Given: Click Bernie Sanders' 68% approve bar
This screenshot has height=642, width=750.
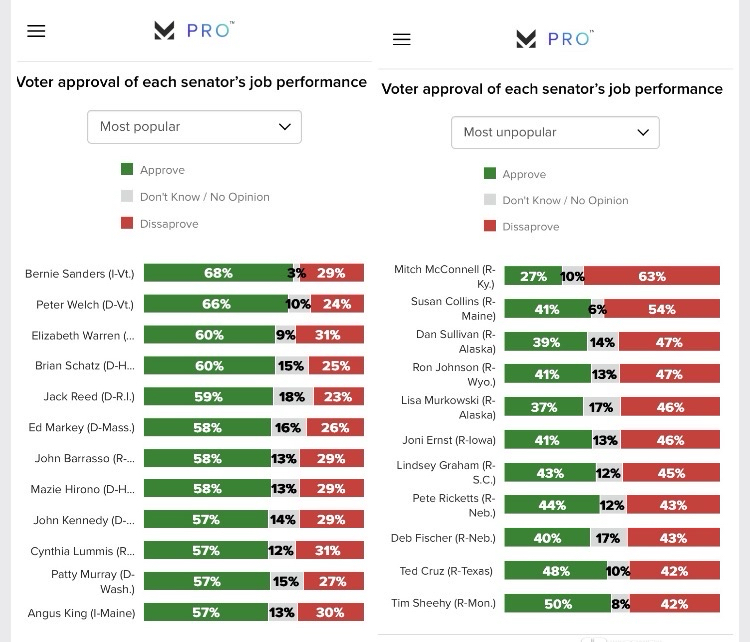Looking at the screenshot, I should pos(217,273).
